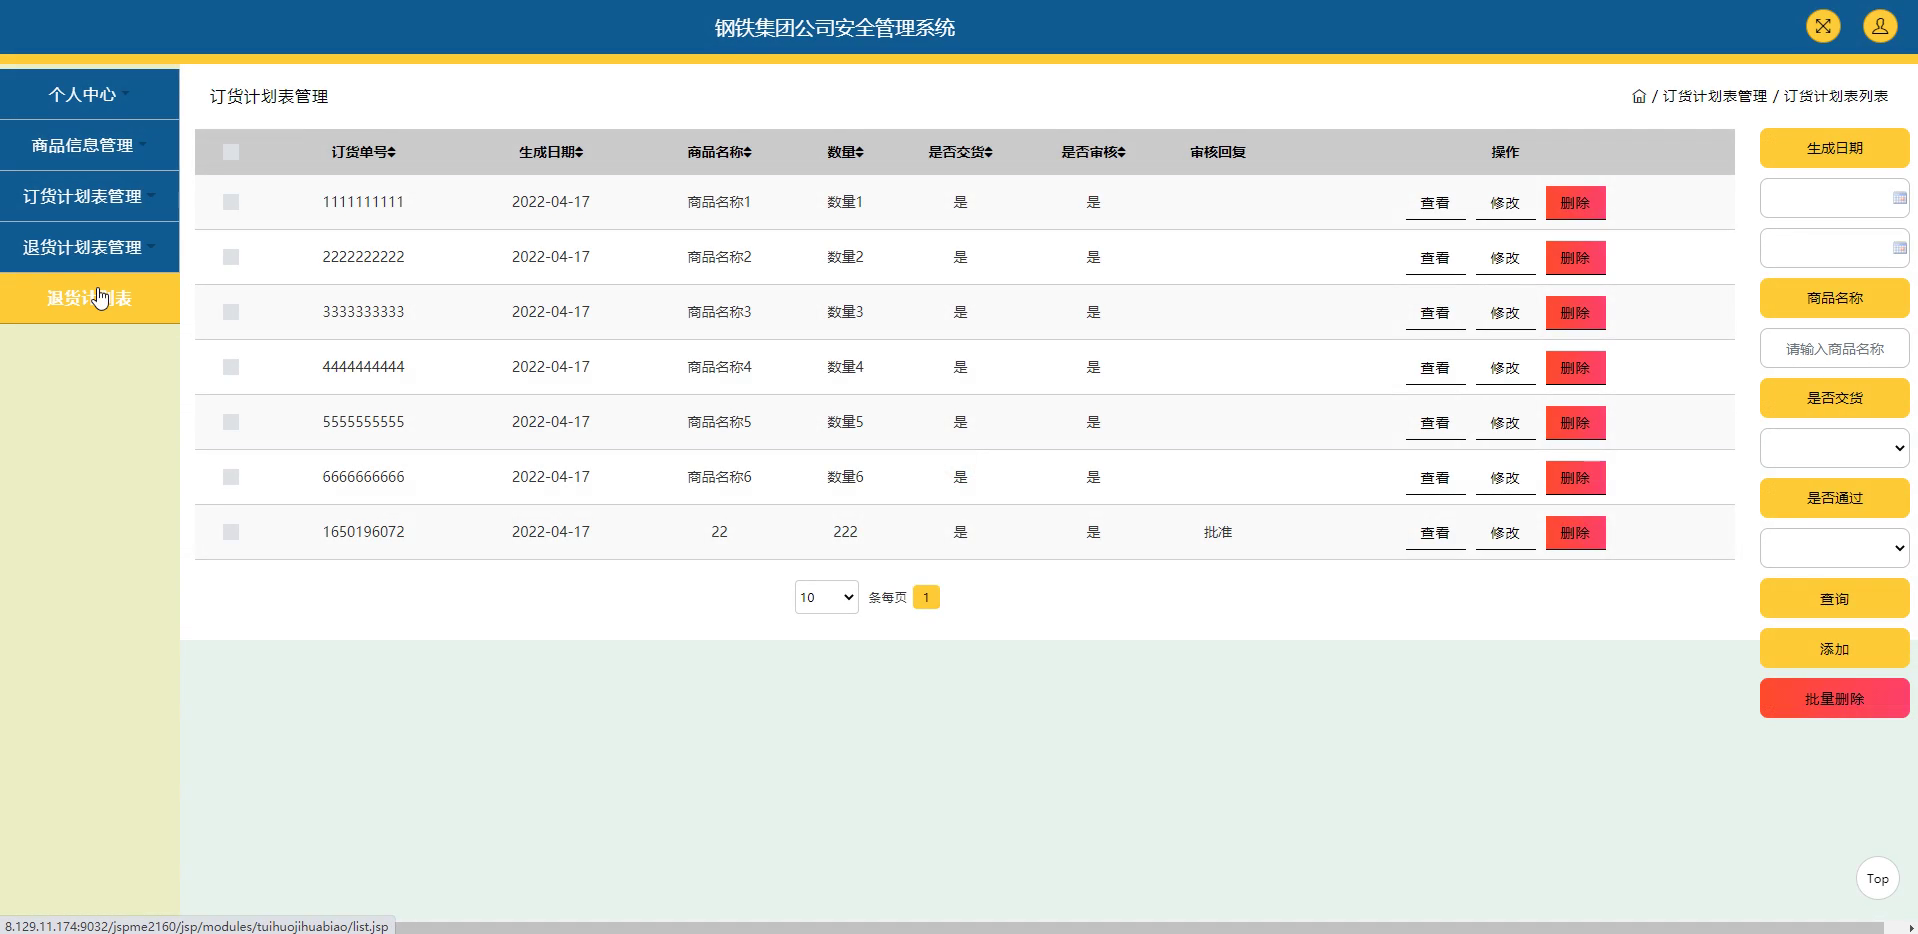This screenshot has width=1918, height=934.
Task: Check the row for order 2222222222
Action: [x=231, y=257]
